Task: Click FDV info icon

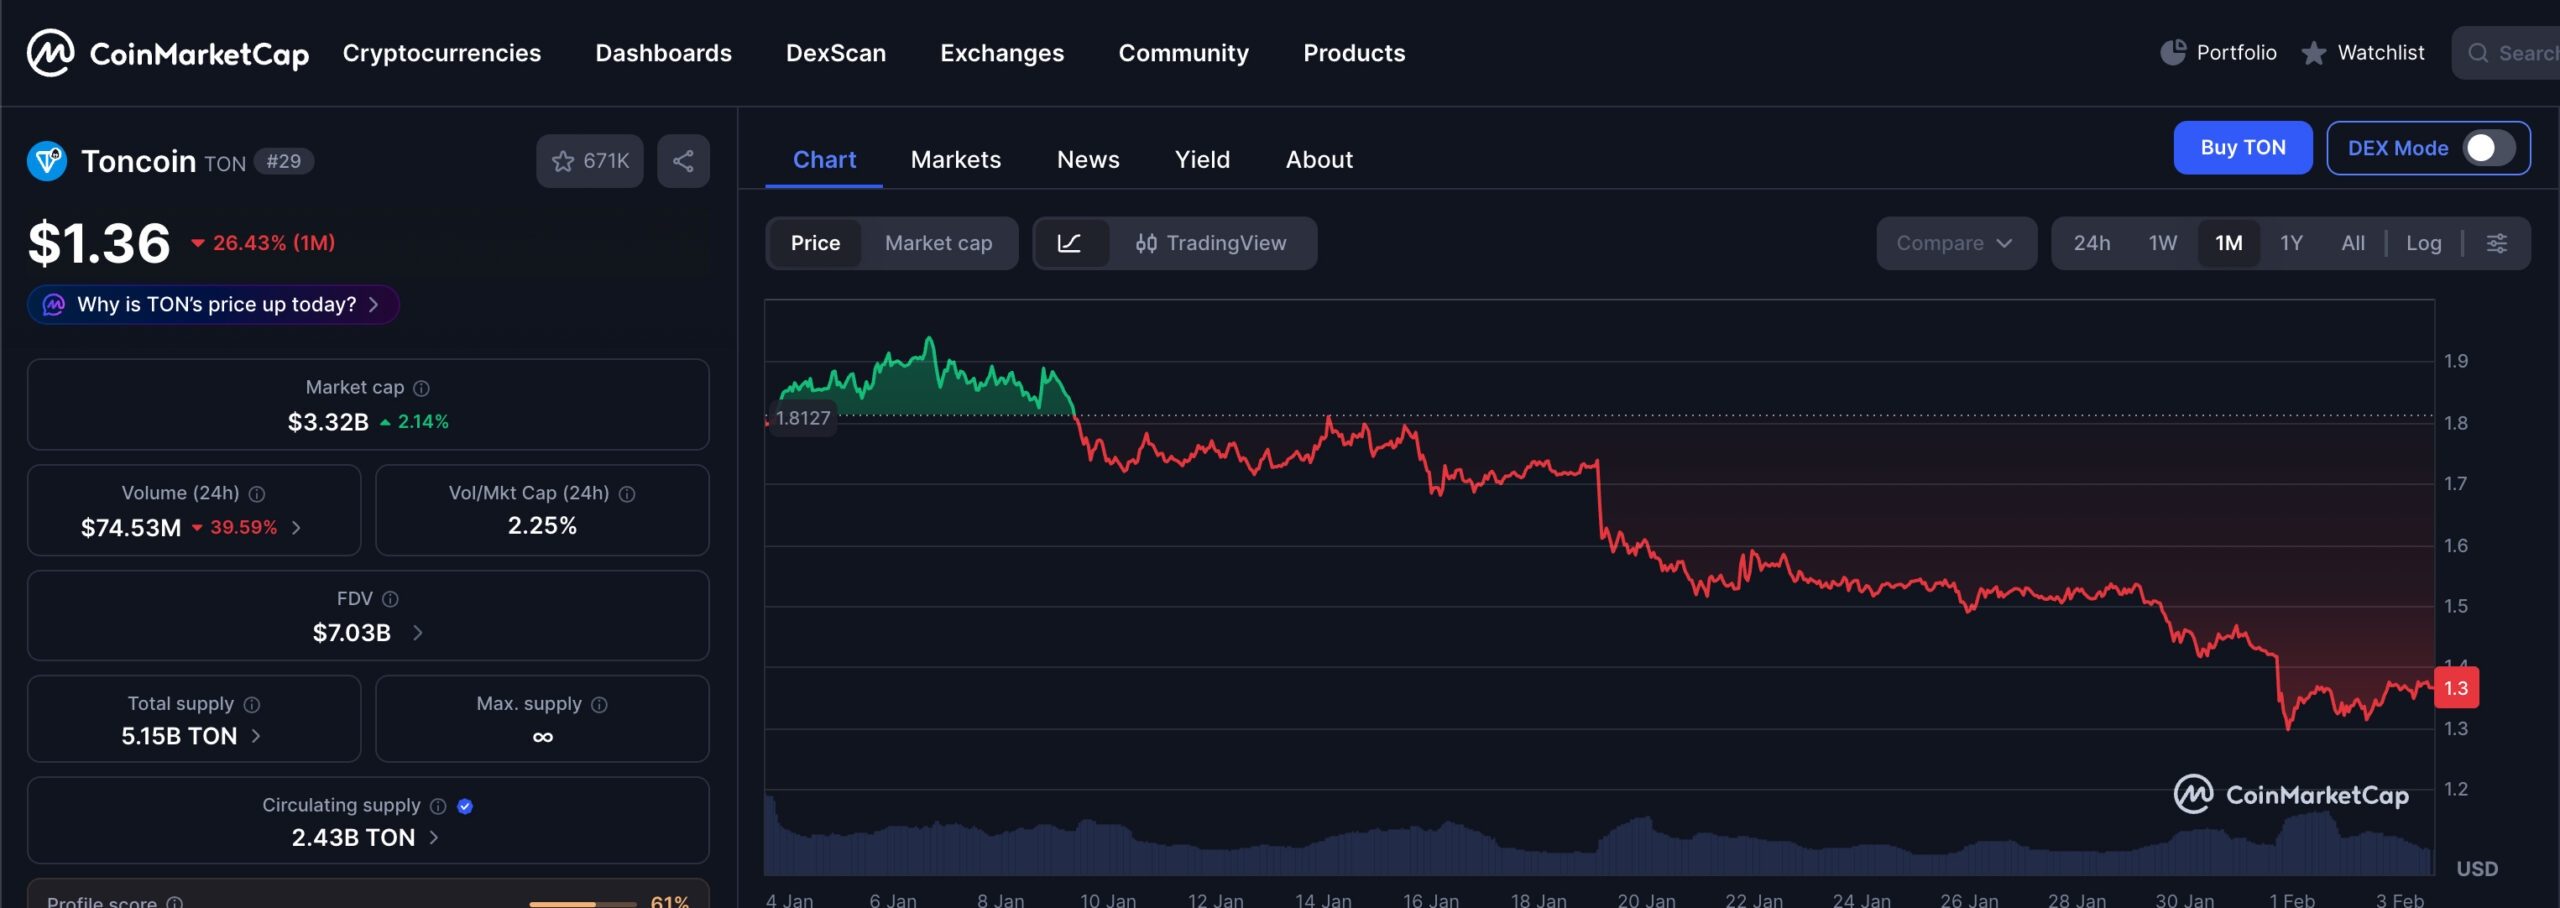Action: point(391,599)
